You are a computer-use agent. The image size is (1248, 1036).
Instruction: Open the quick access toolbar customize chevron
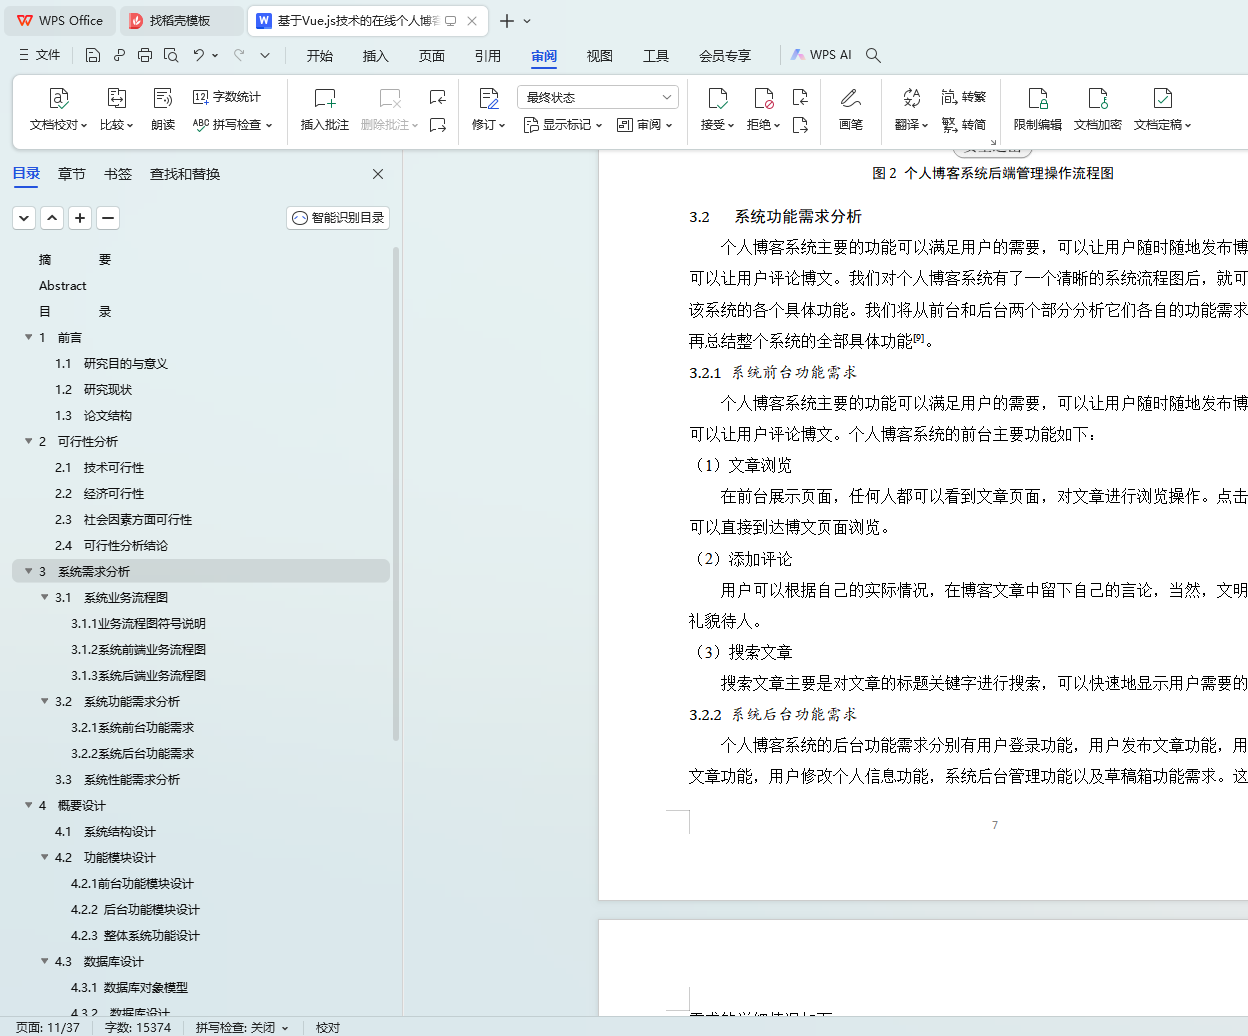(265, 55)
